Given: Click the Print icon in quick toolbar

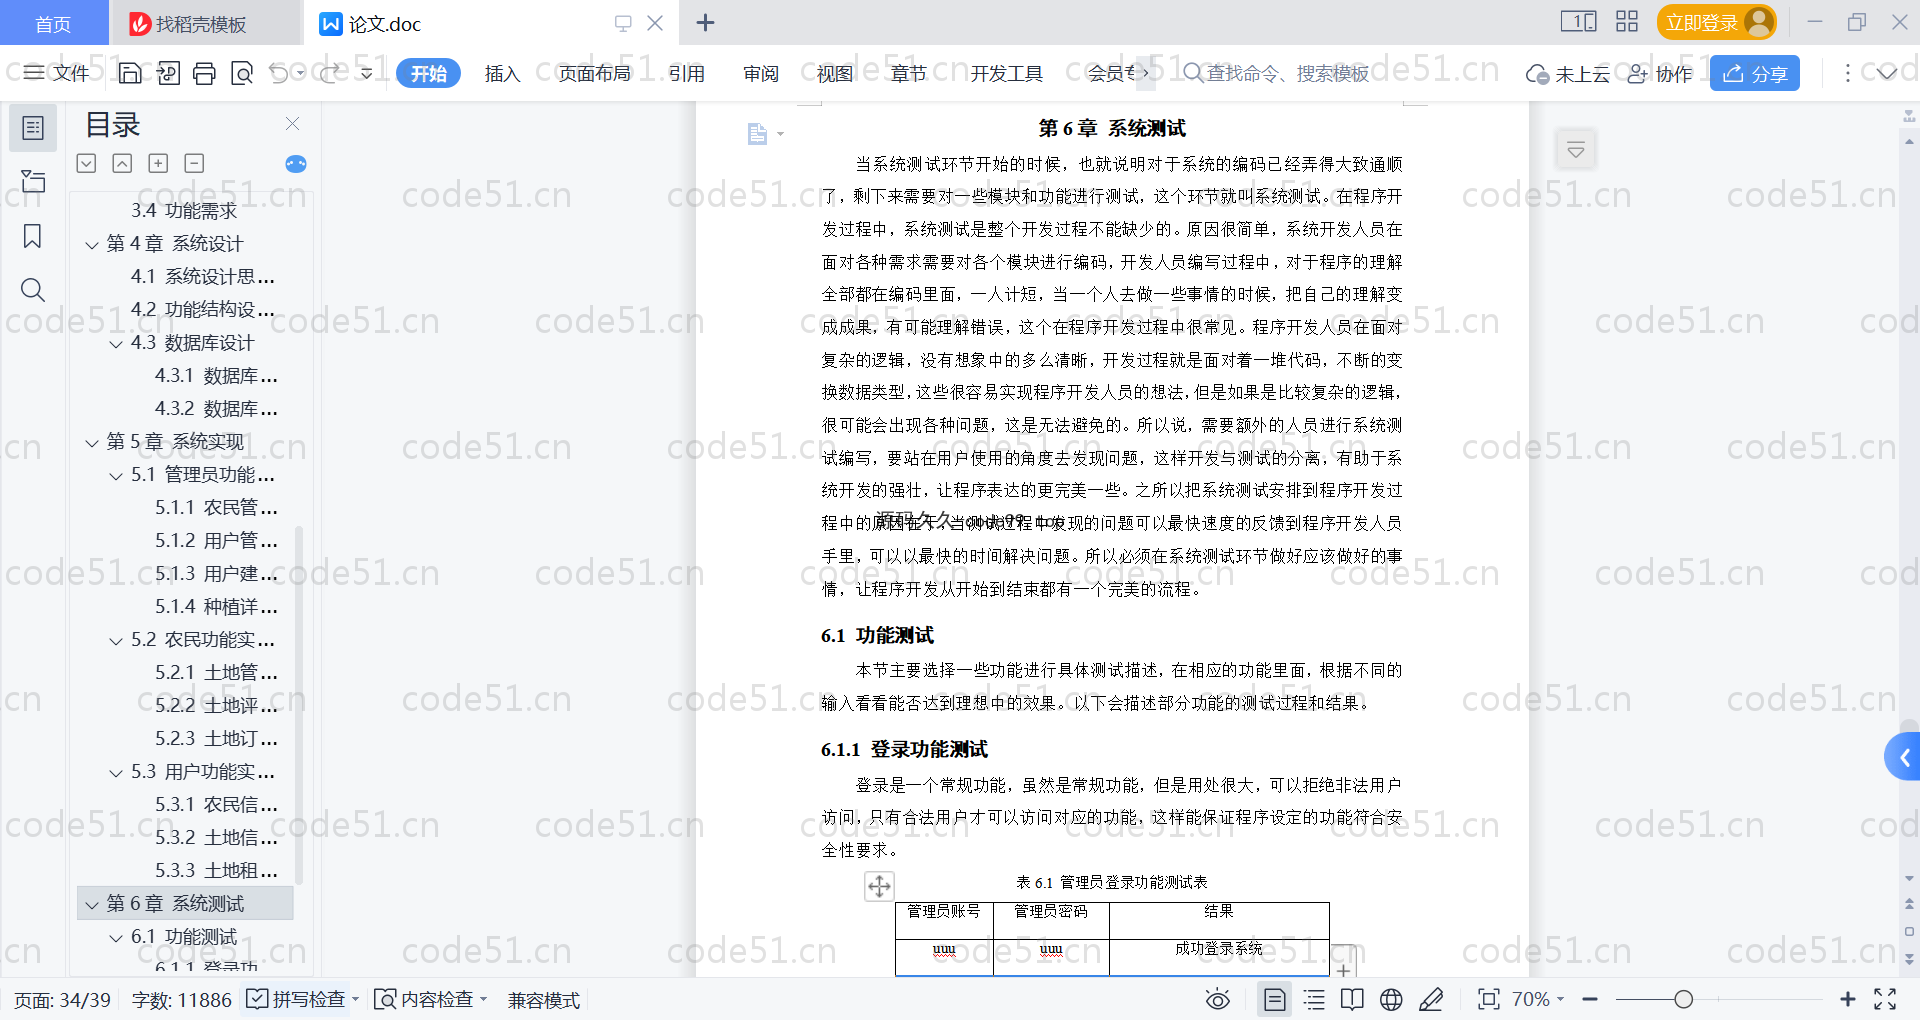Looking at the screenshot, I should (204, 73).
